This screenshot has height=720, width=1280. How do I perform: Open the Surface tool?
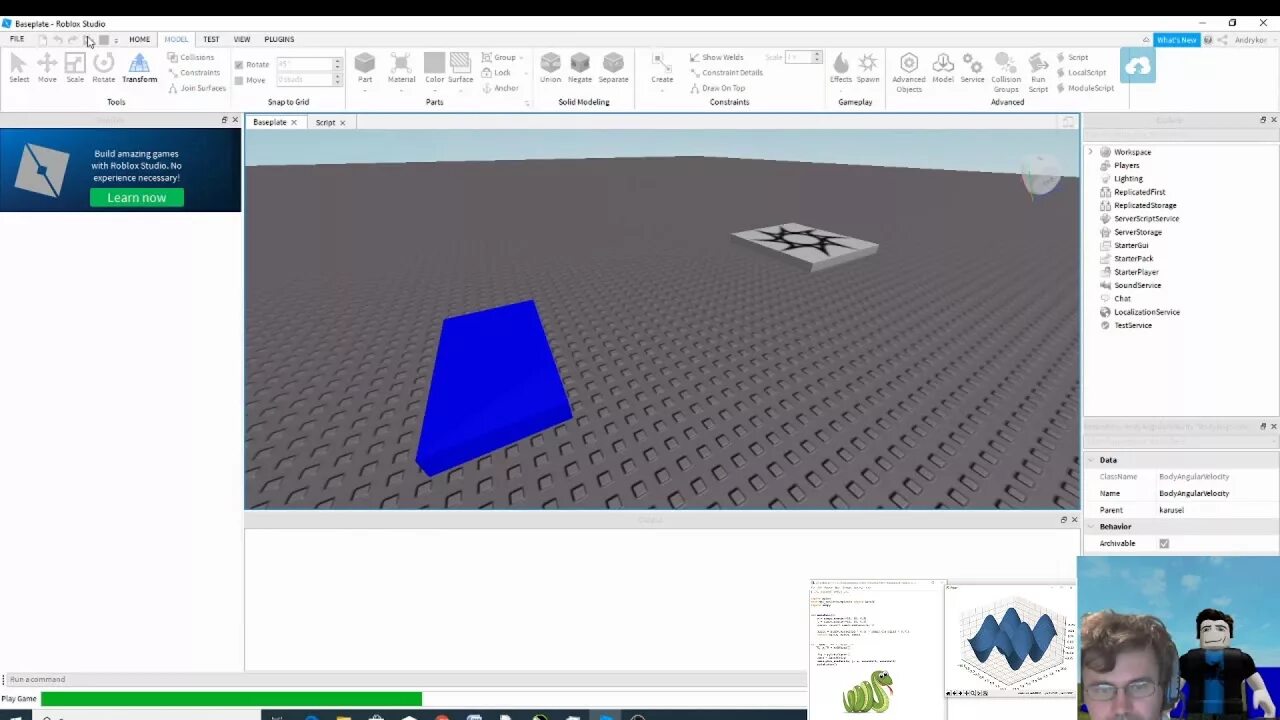point(460,68)
